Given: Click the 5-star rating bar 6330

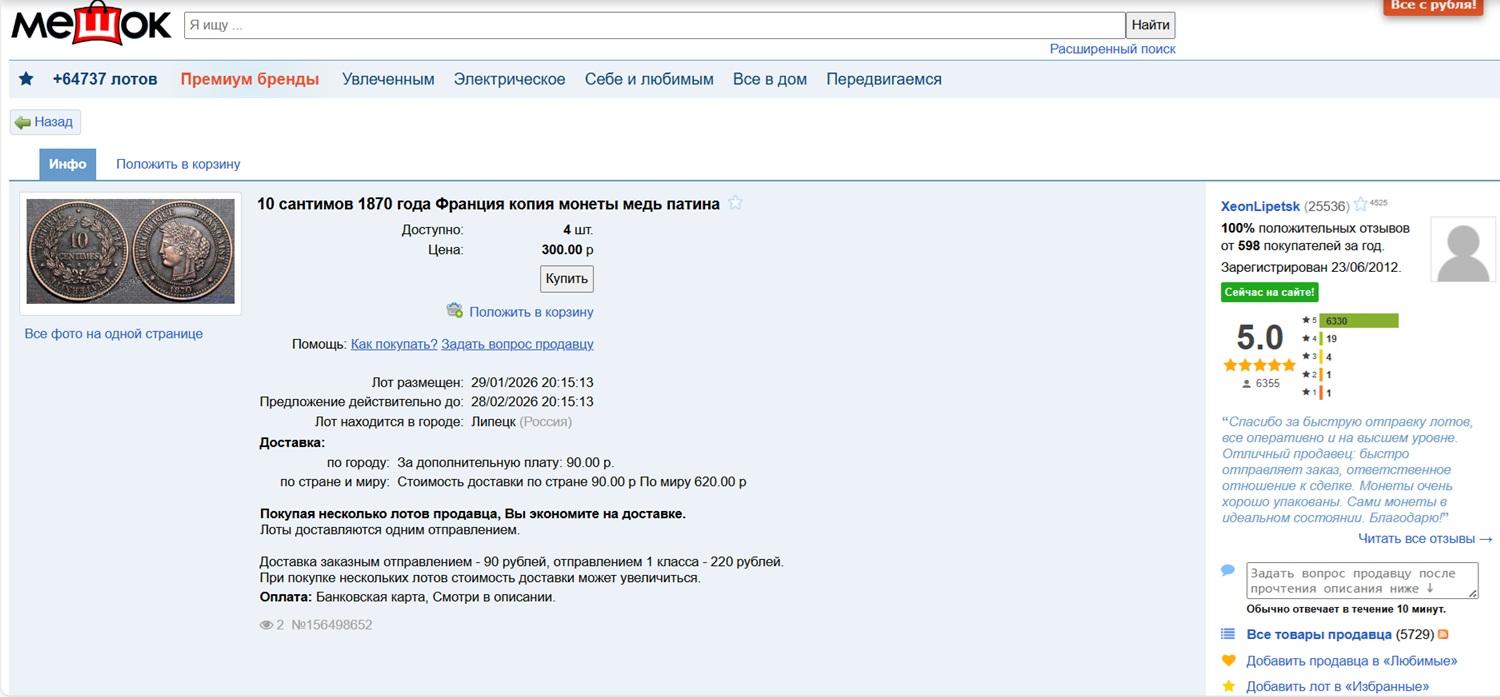Looking at the screenshot, I should click(x=1358, y=321).
